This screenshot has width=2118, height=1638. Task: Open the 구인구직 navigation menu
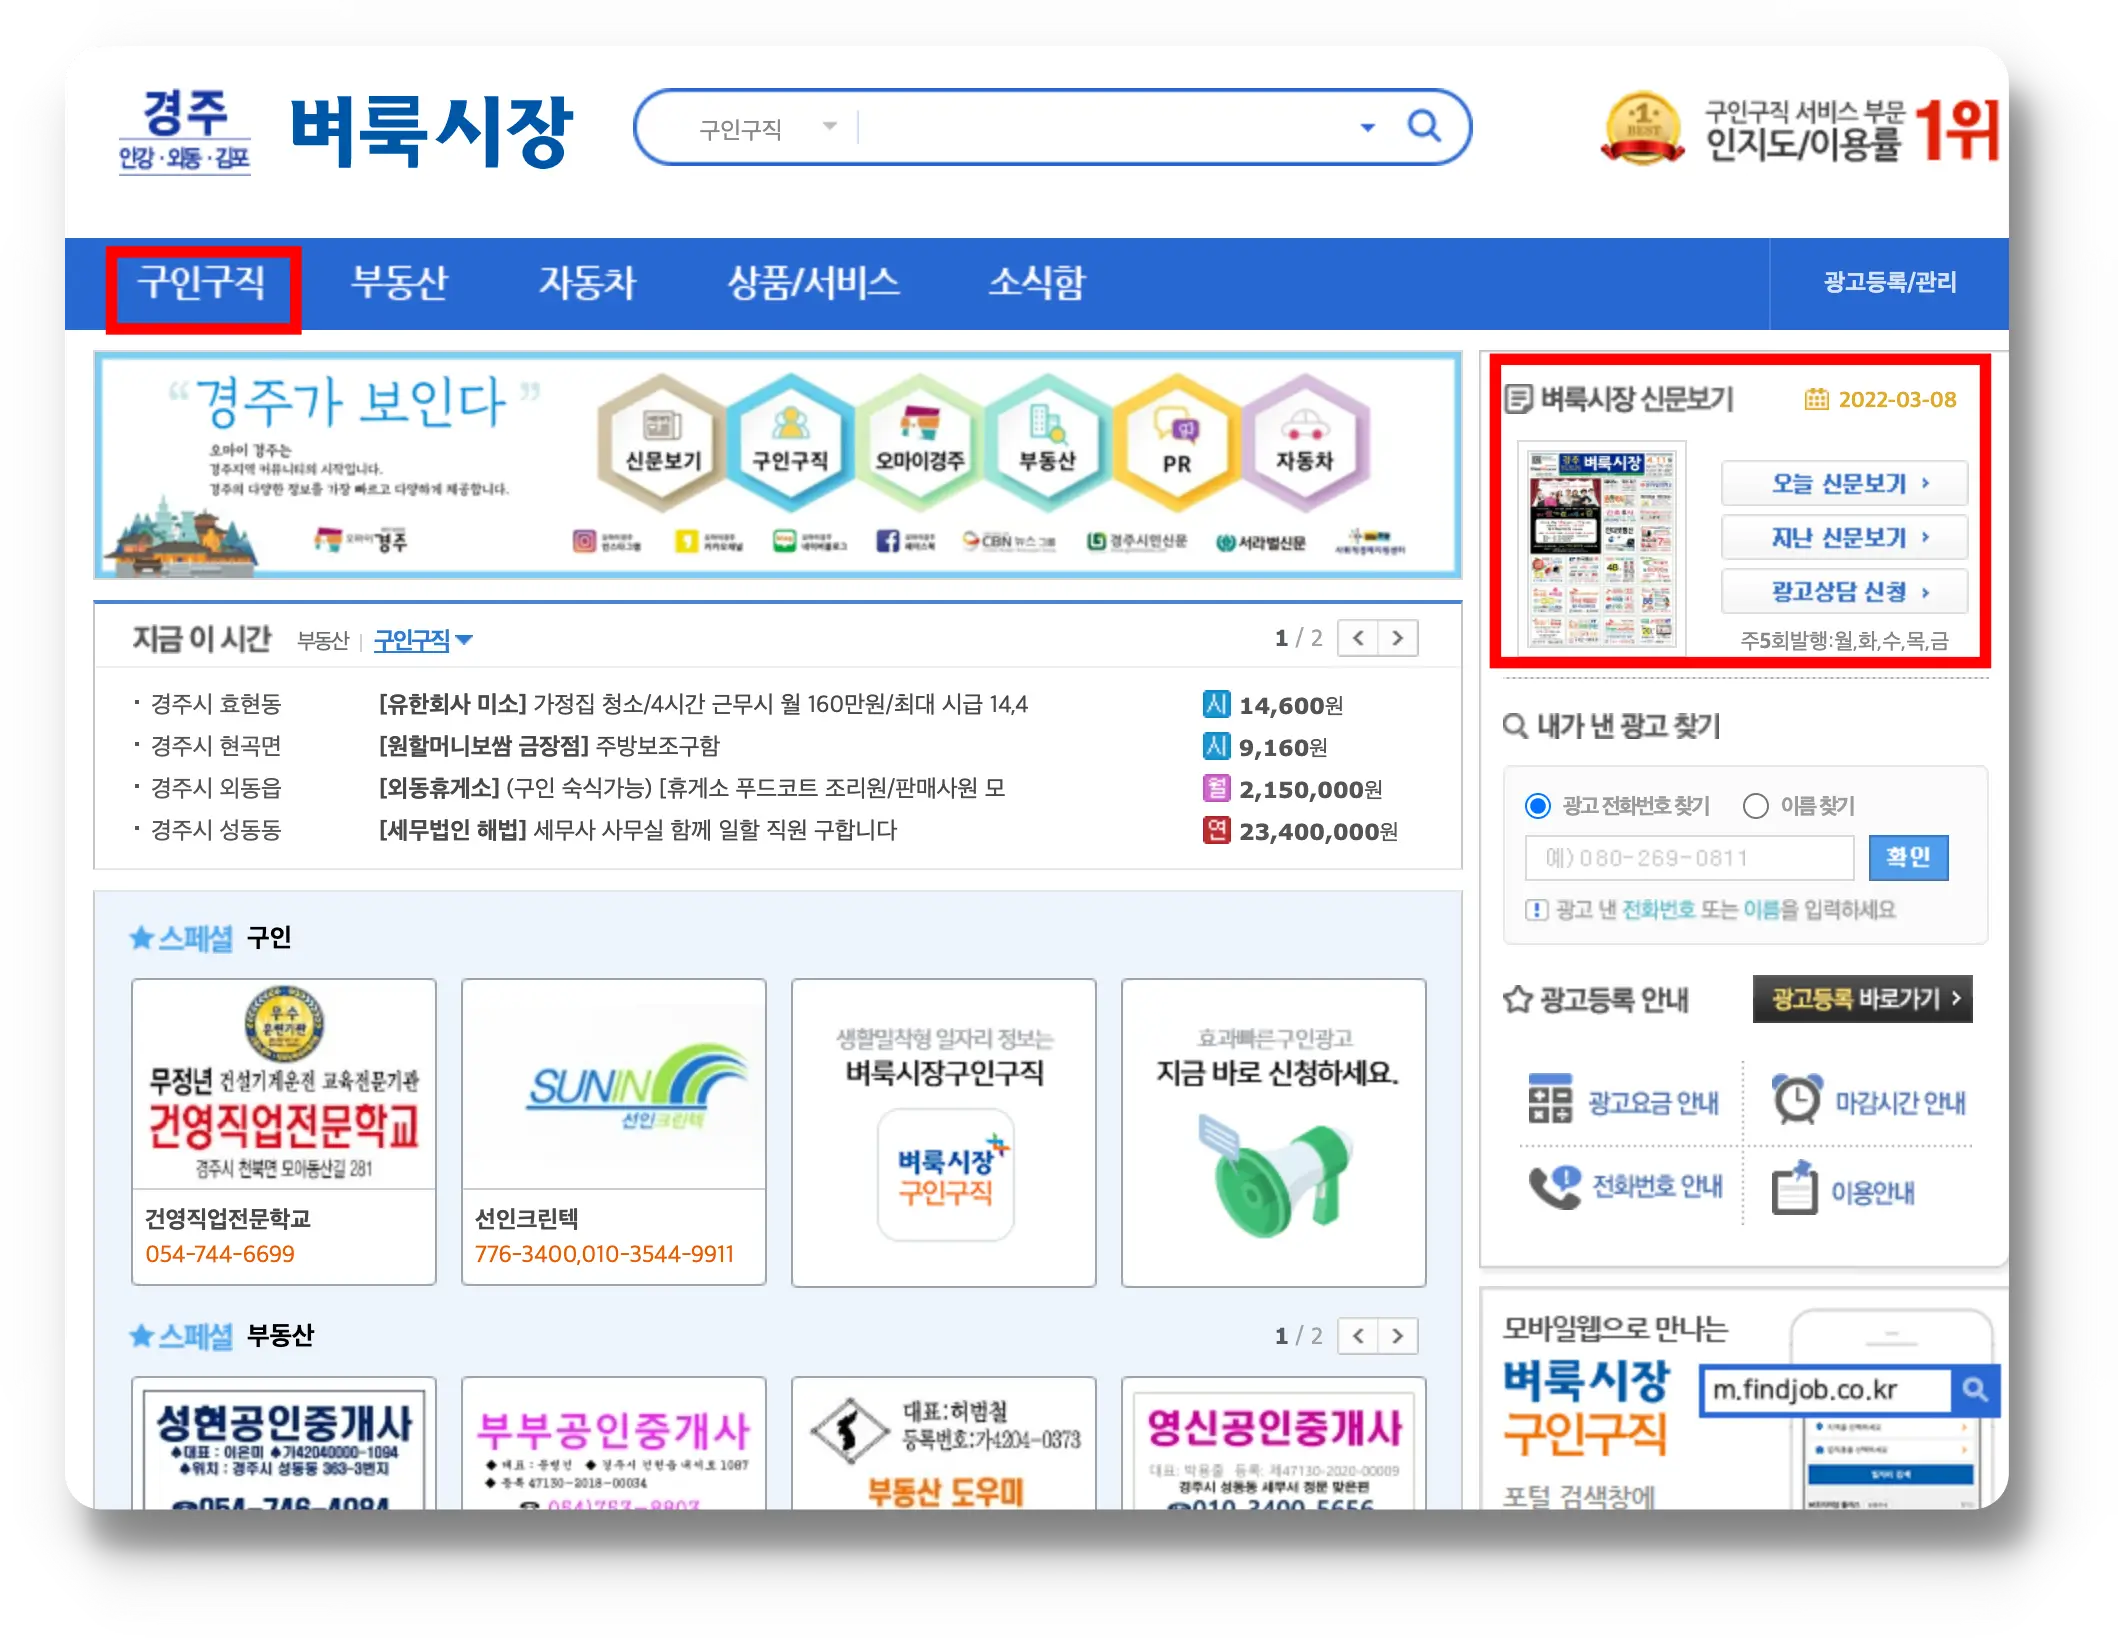pyautogui.click(x=202, y=284)
